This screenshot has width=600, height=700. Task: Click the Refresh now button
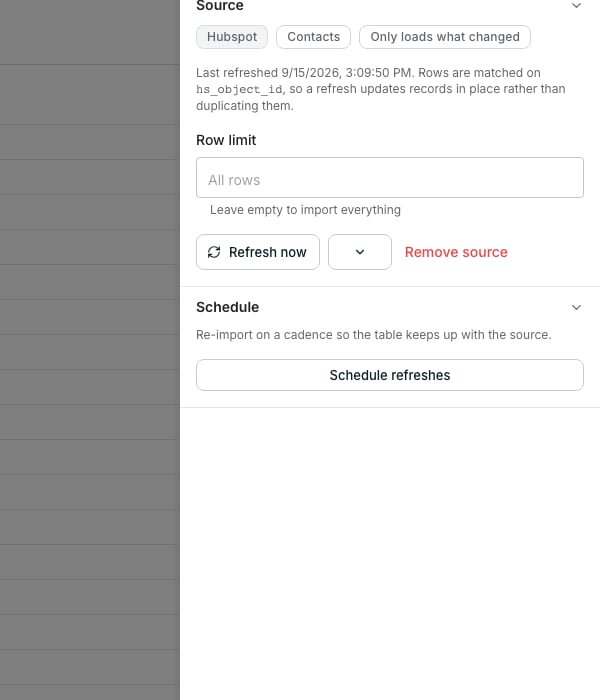(x=258, y=252)
